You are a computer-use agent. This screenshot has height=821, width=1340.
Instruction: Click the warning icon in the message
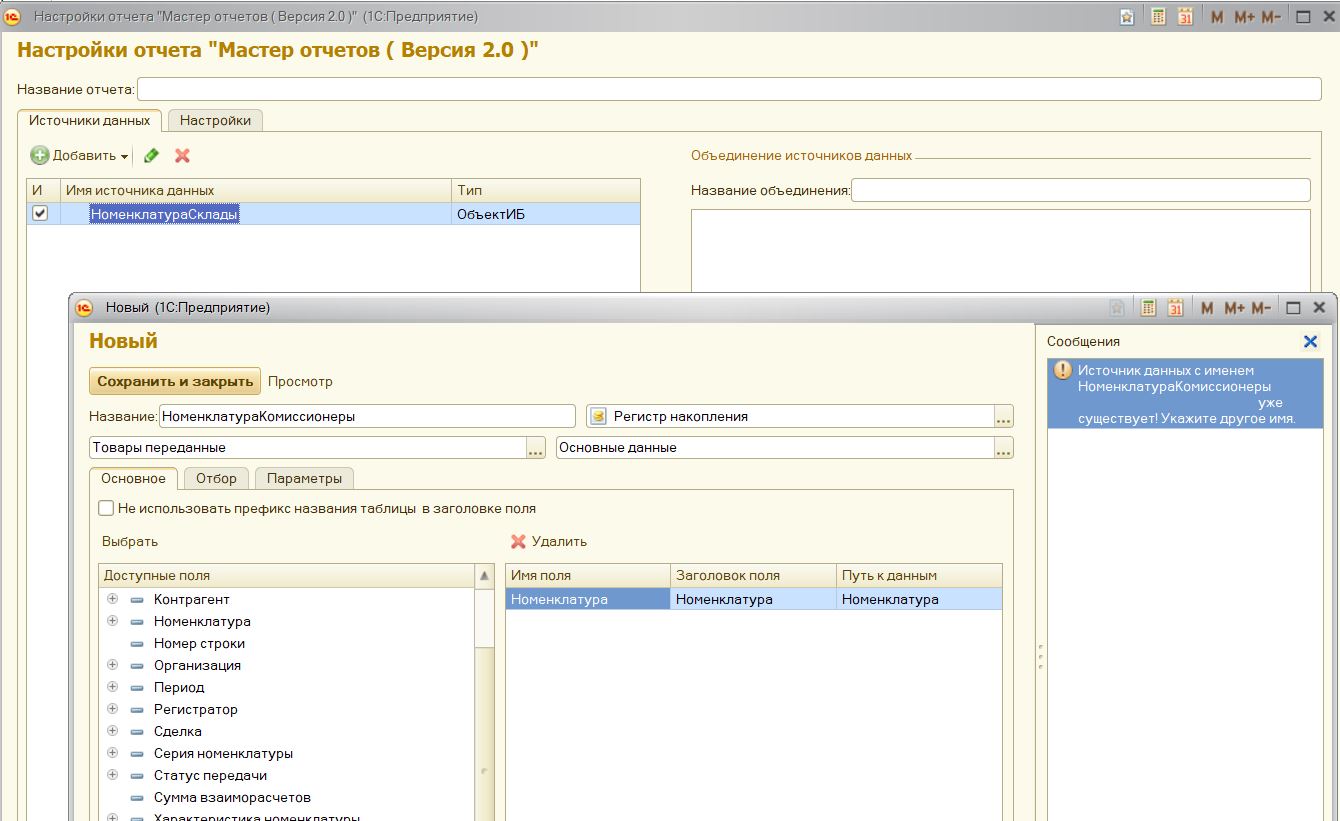pyautogui.click(x=1063, y=370)
